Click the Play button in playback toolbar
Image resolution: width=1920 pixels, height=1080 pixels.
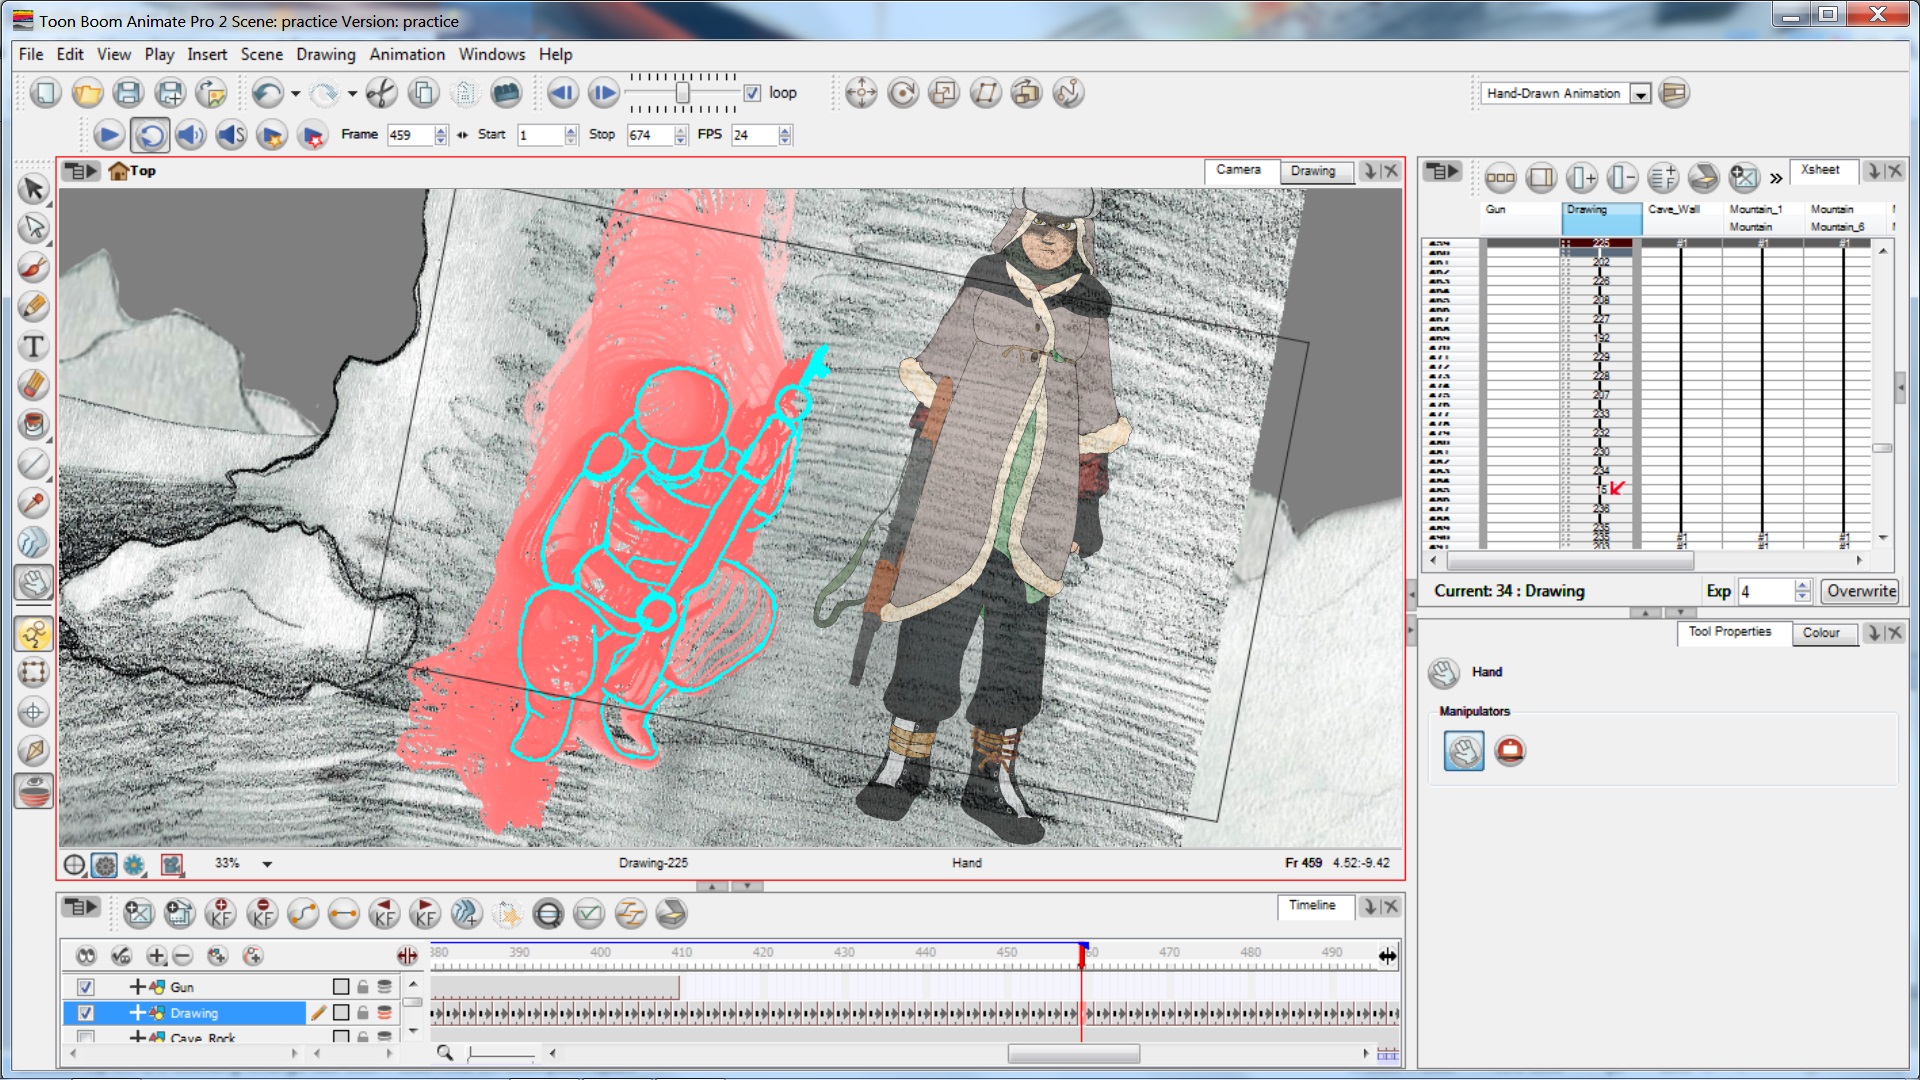click(108, 135)
